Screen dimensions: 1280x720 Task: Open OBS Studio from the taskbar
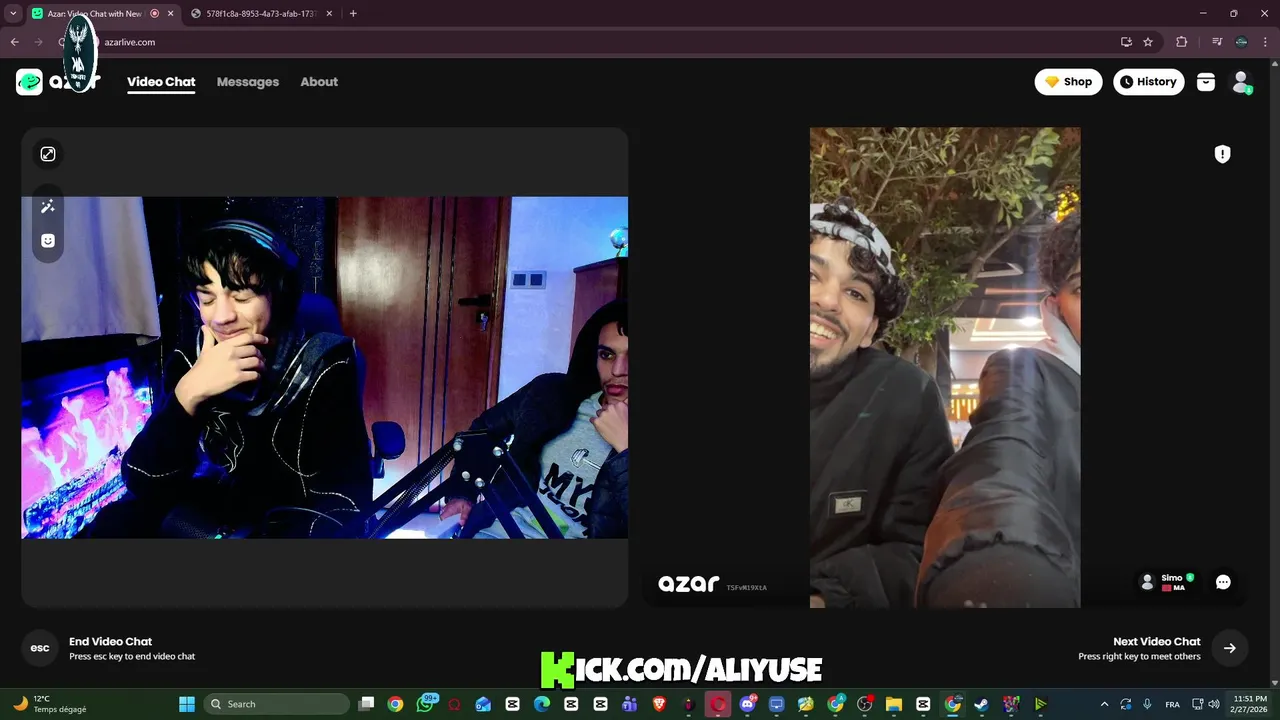[x=865, y=704]
